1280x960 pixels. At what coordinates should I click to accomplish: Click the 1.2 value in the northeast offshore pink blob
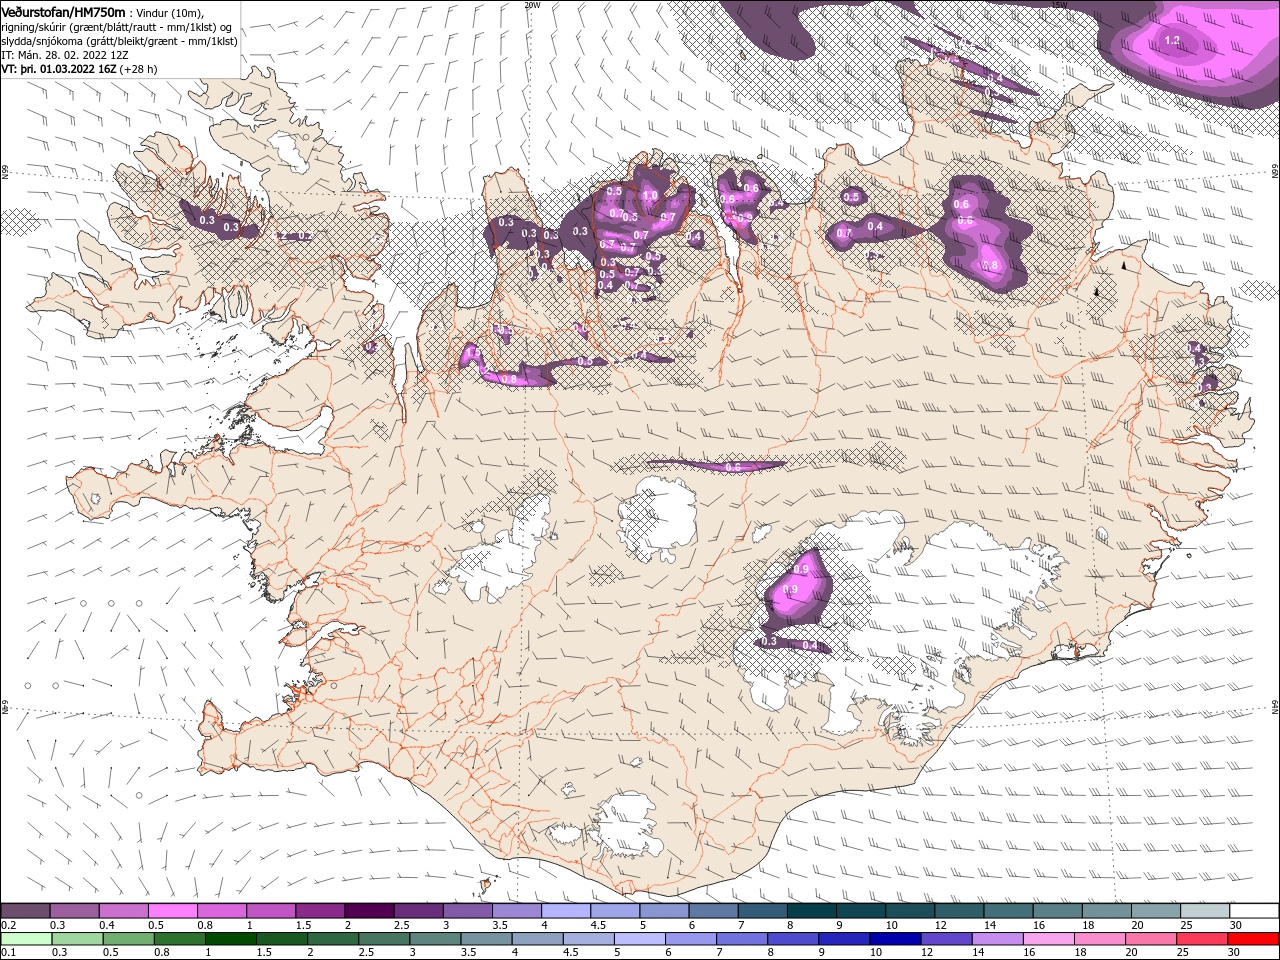pos(1173,41)
